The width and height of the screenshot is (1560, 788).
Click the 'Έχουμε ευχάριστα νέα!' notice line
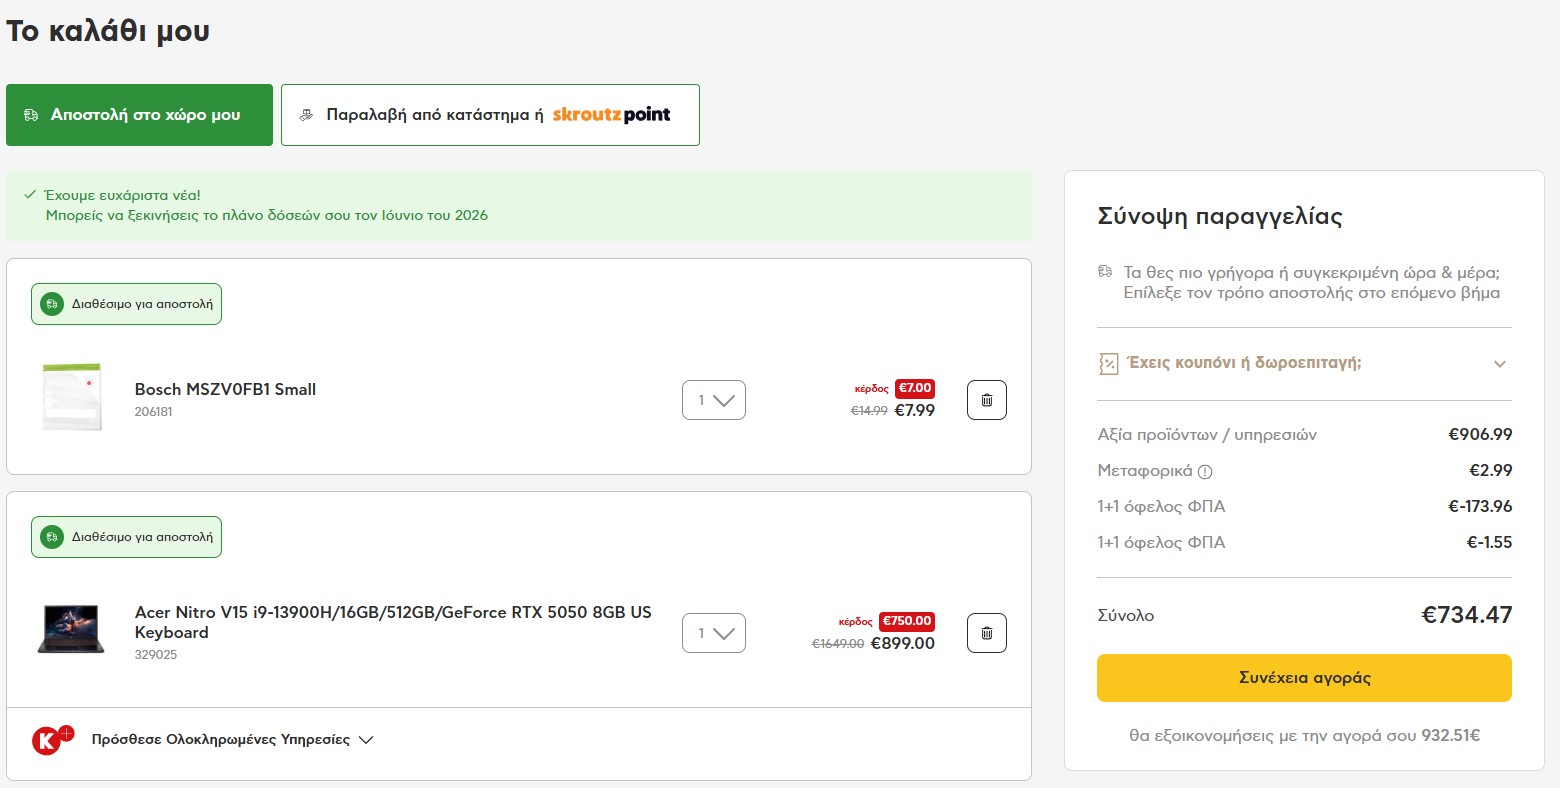point(122,195)
